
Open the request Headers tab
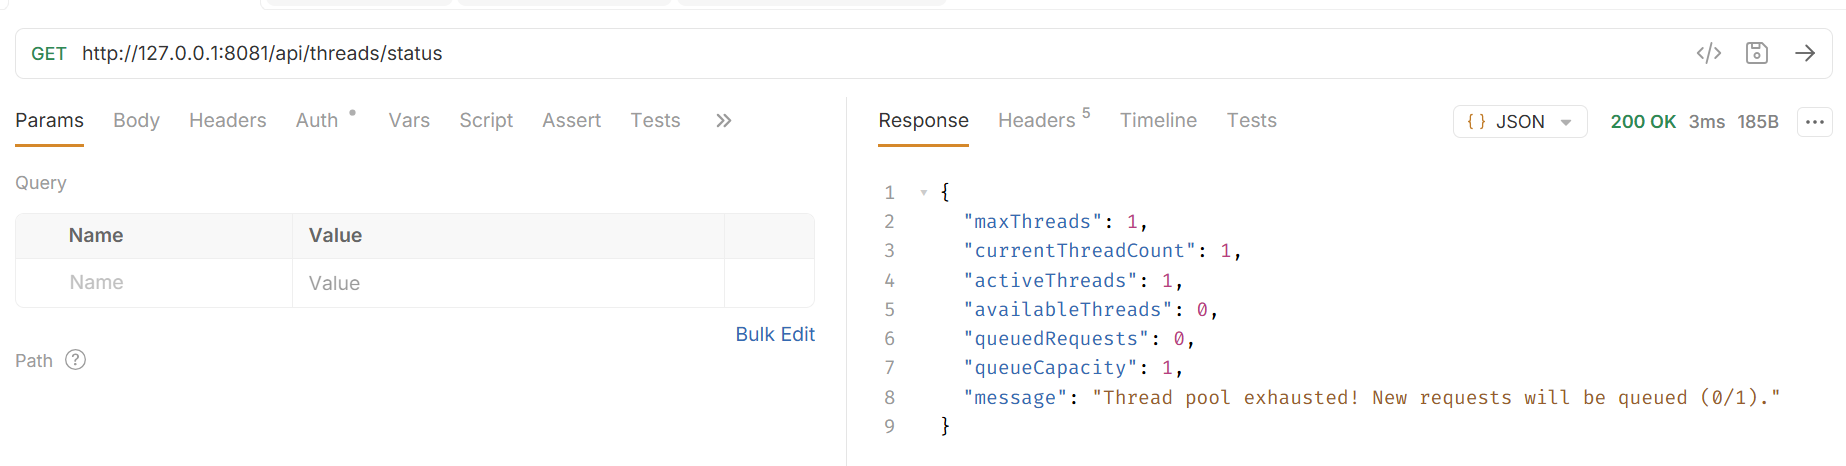click(x=227, y=121)
